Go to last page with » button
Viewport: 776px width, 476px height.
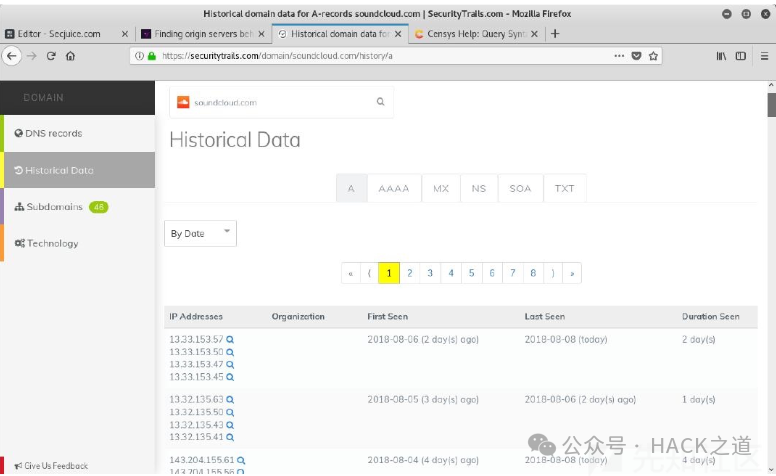click(572, 273)
